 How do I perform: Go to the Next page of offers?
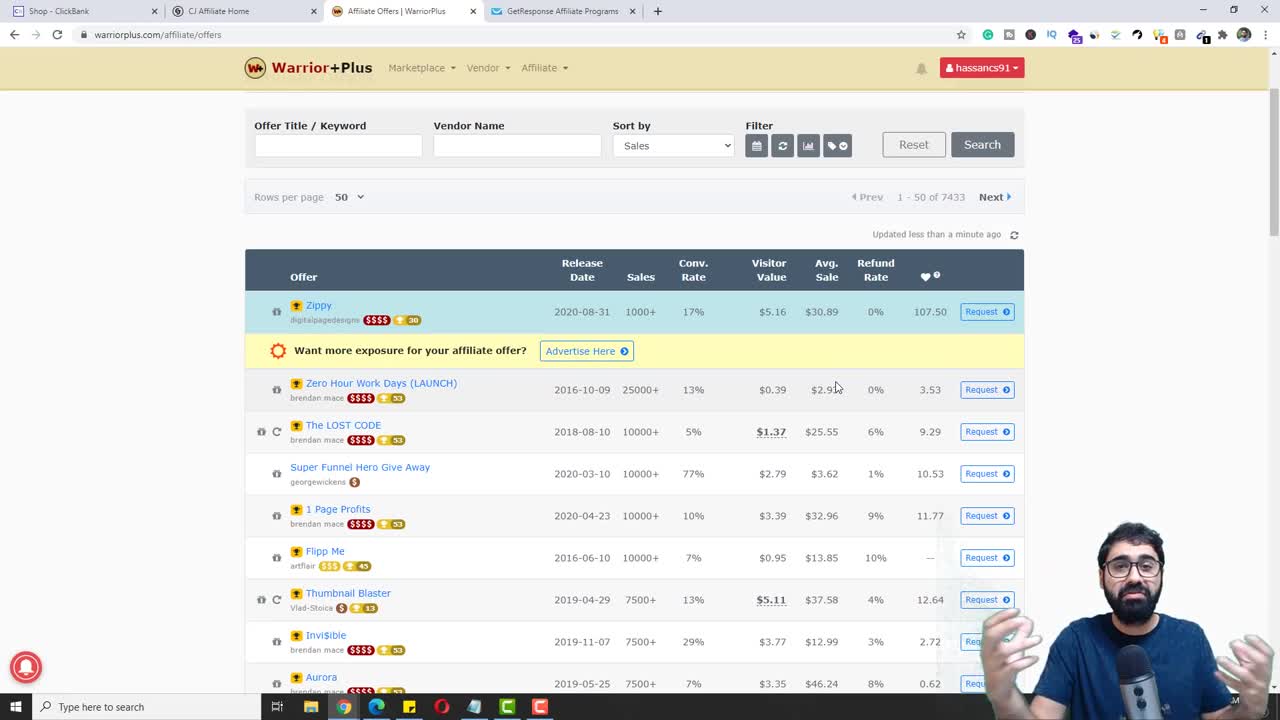point(995,197)
